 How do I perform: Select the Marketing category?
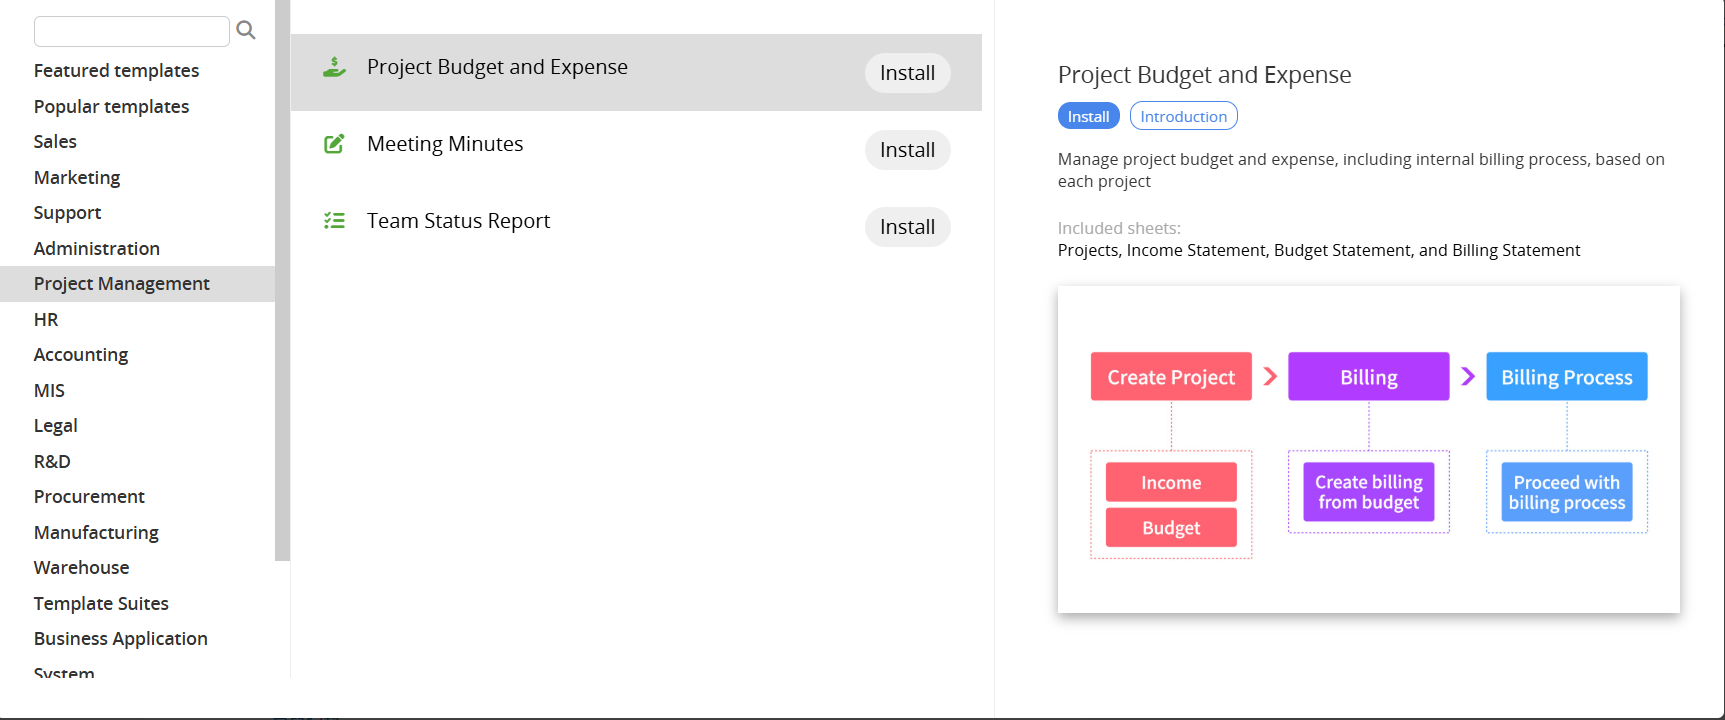(x=77, y=178)
